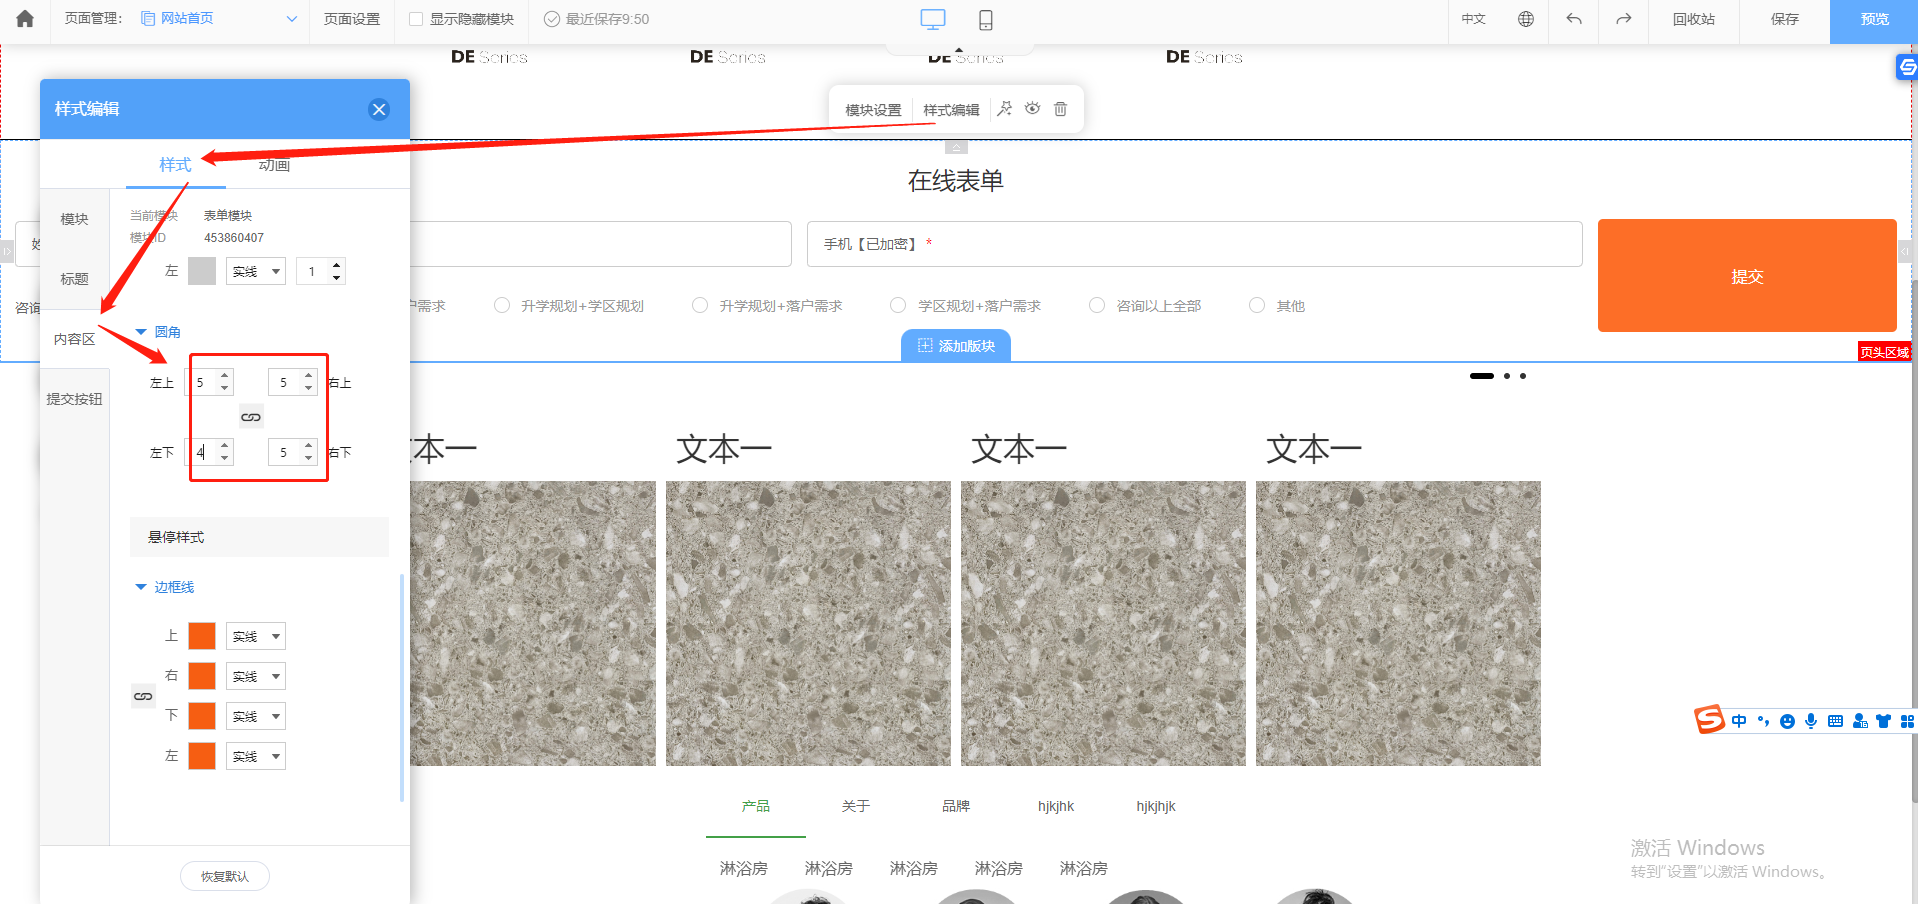Go to the home icon in the top bar
This screenshot has width=1918, height=904.
point(25,19)
